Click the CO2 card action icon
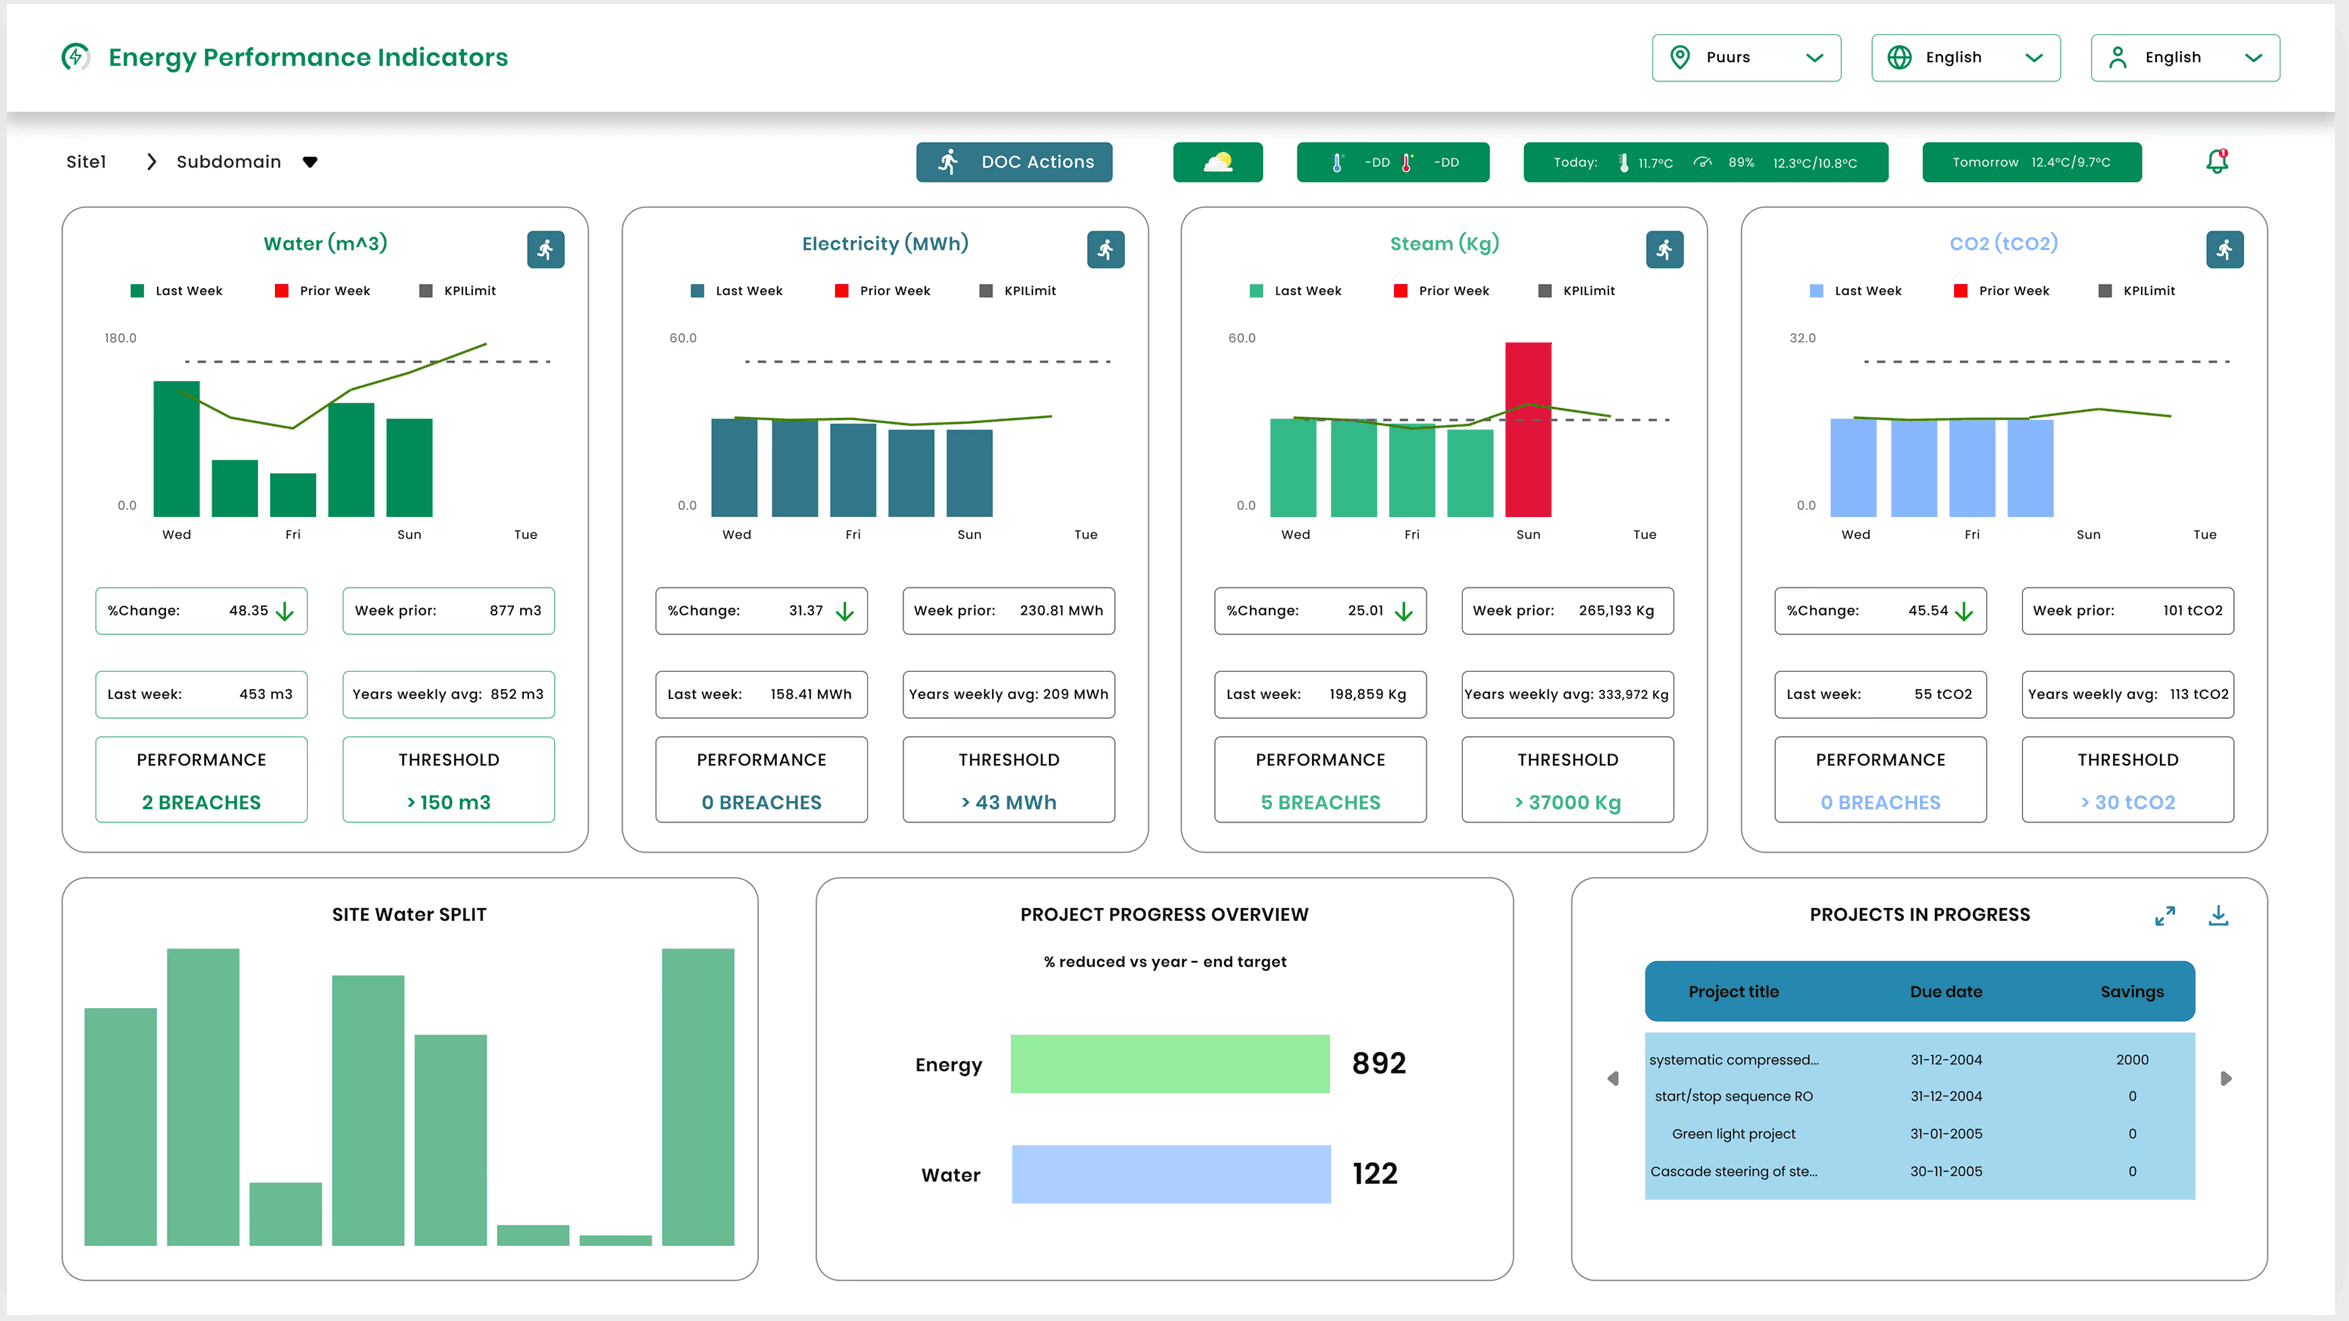The image size is (2349, 1321). pyautogui.click(x=2224, y=250)
